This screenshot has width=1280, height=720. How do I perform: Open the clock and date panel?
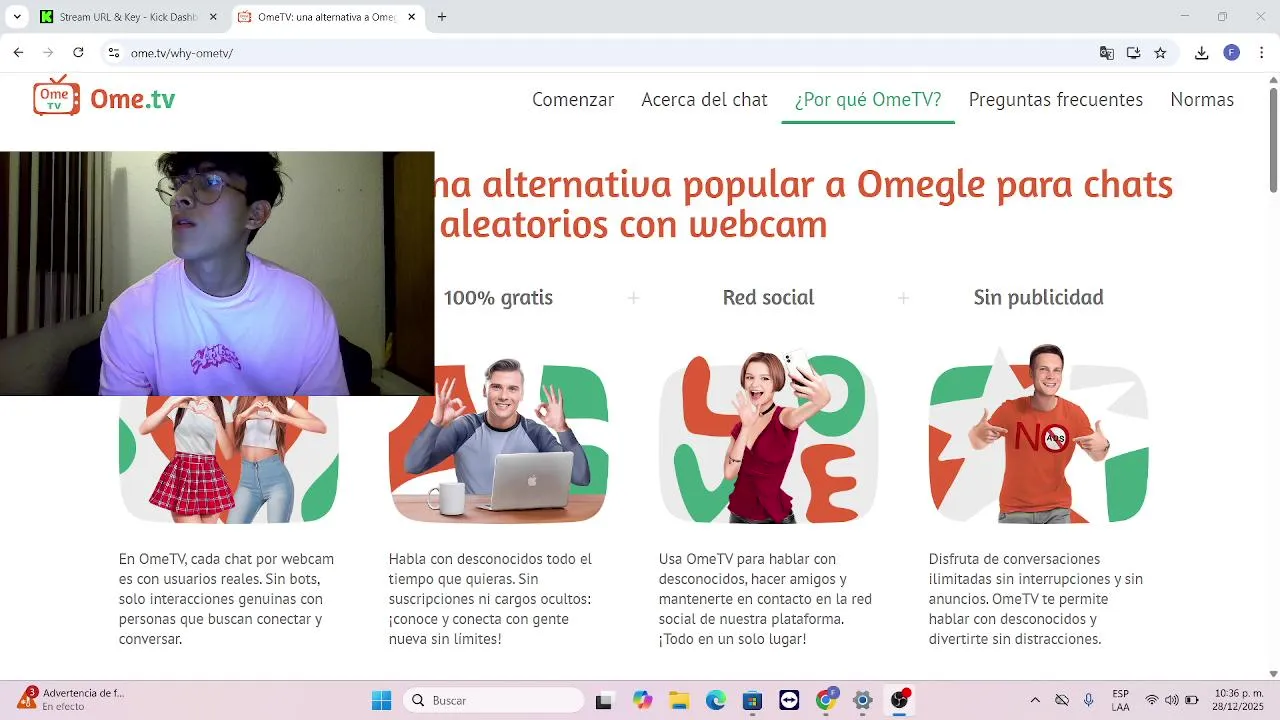(1238, 700)
